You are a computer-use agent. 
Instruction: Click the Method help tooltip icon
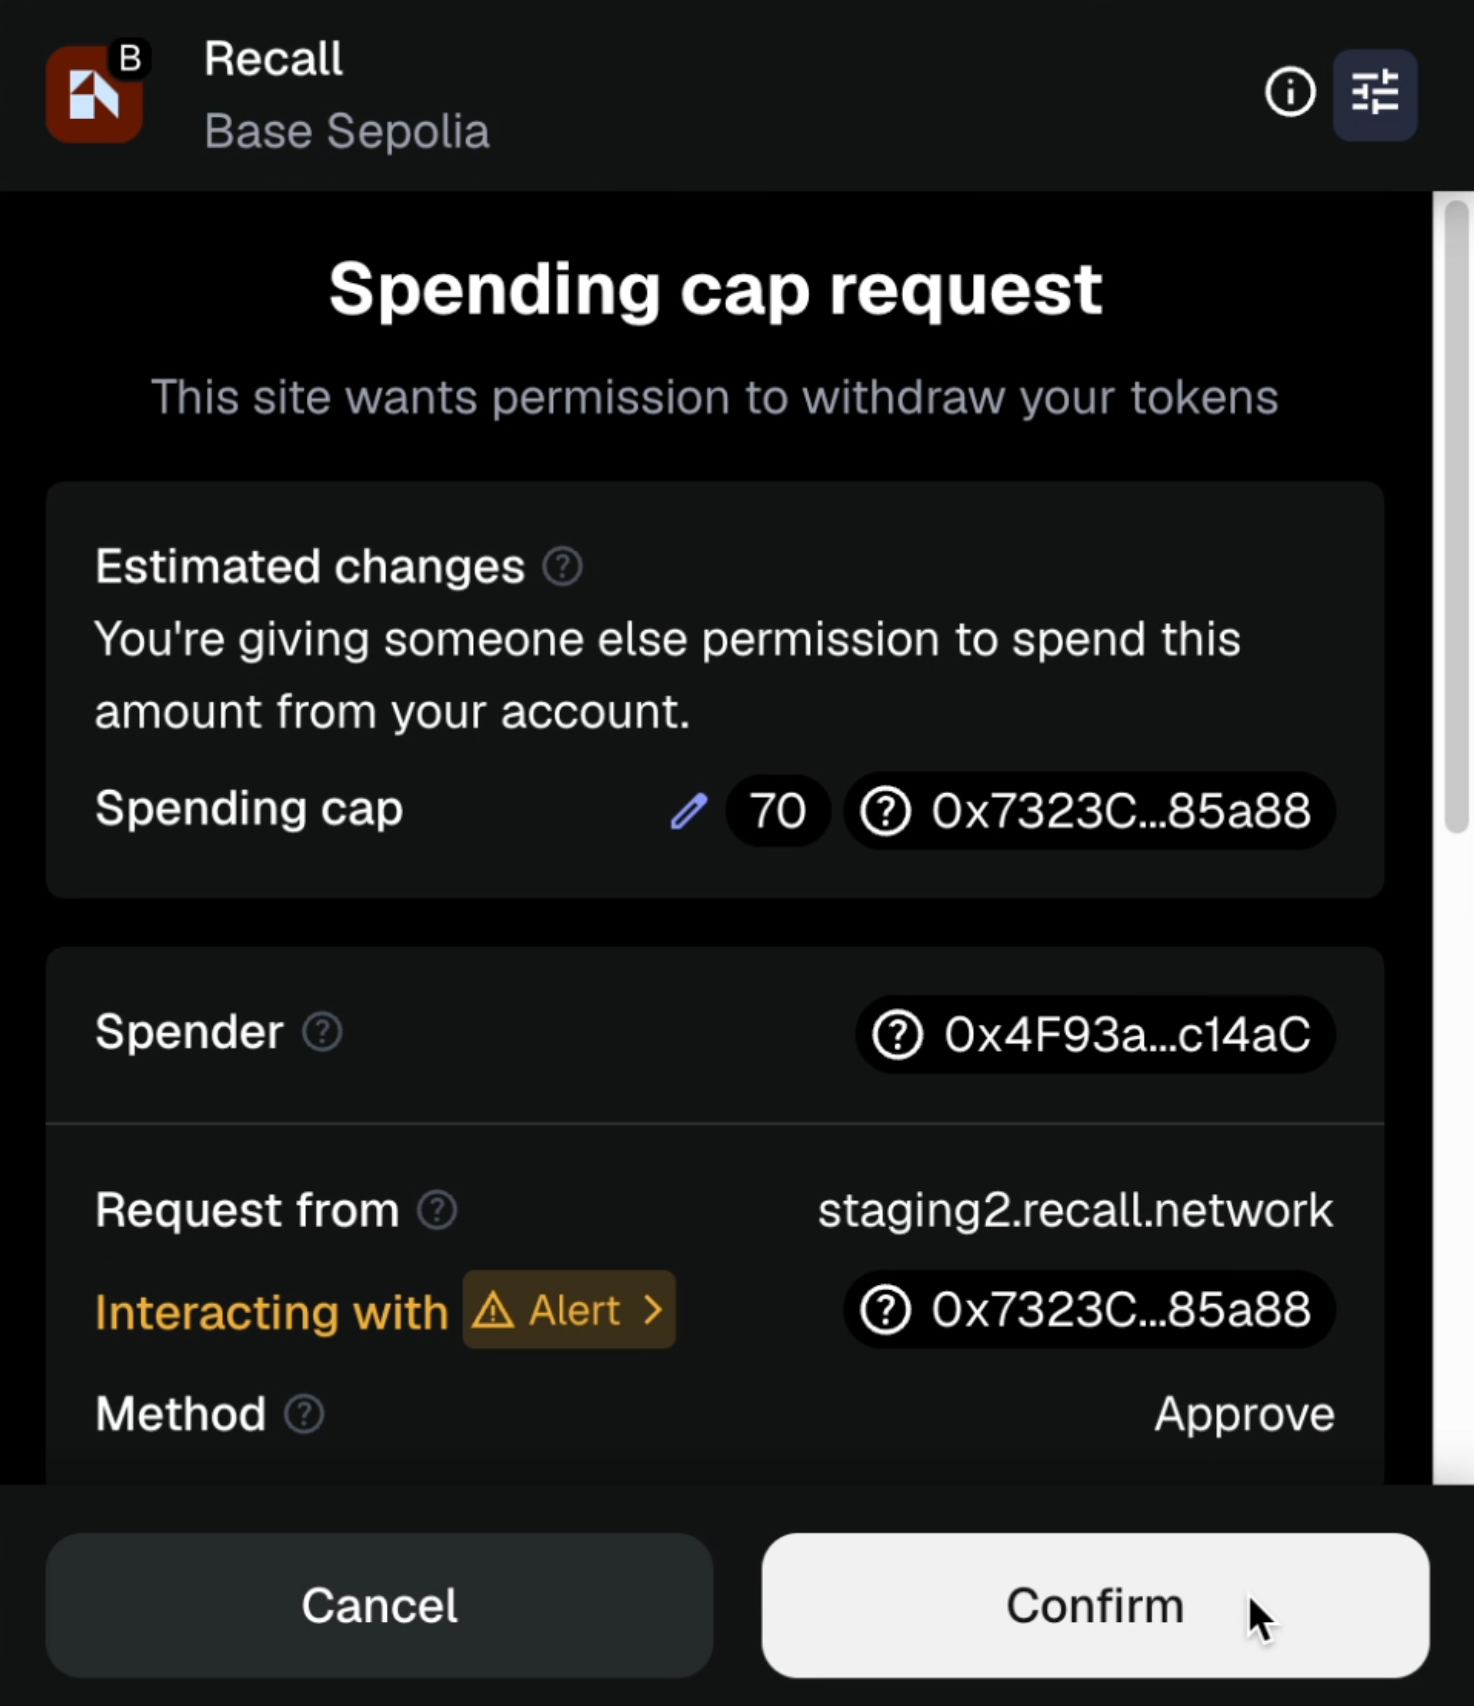click(304, 1414)
